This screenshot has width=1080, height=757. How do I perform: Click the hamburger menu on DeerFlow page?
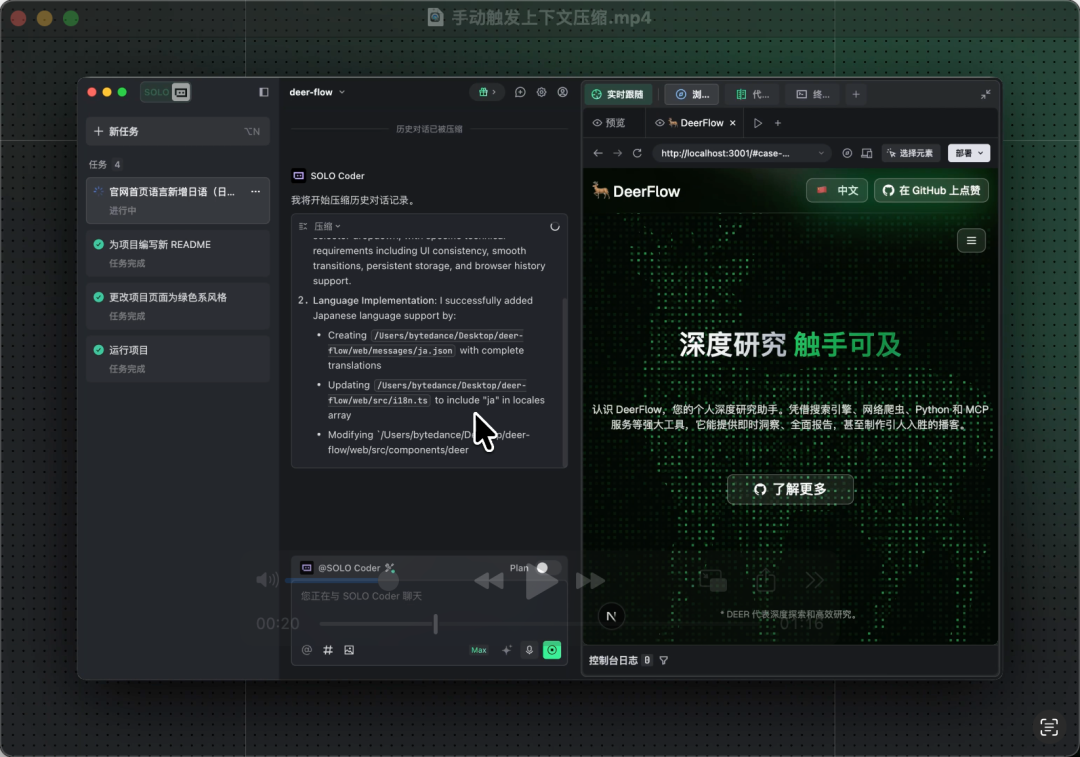(x=971, y=240)
